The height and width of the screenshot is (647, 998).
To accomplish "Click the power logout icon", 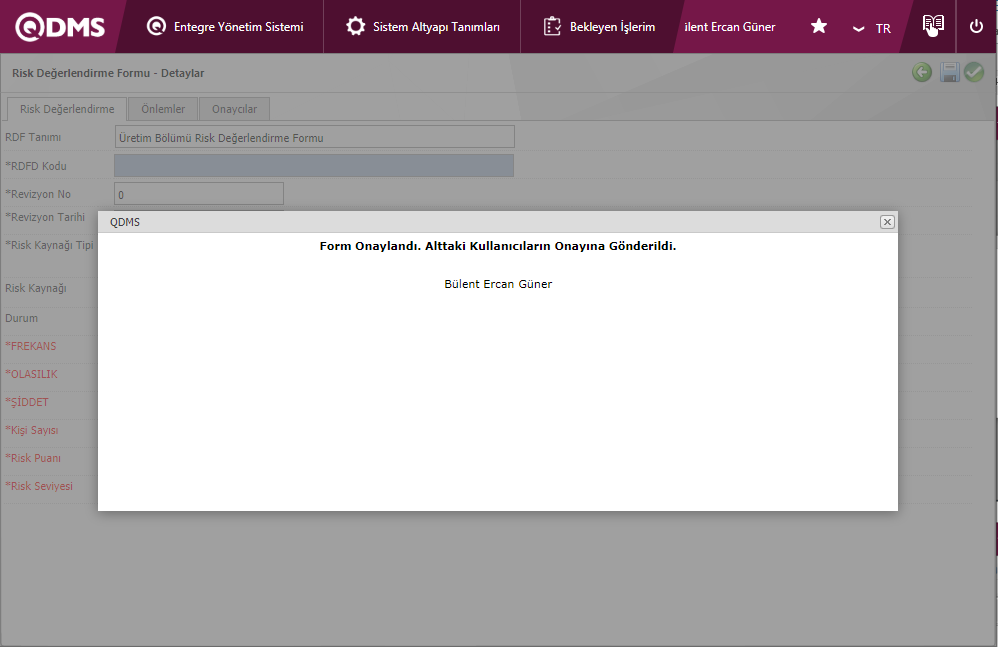I will coord(976,27).
